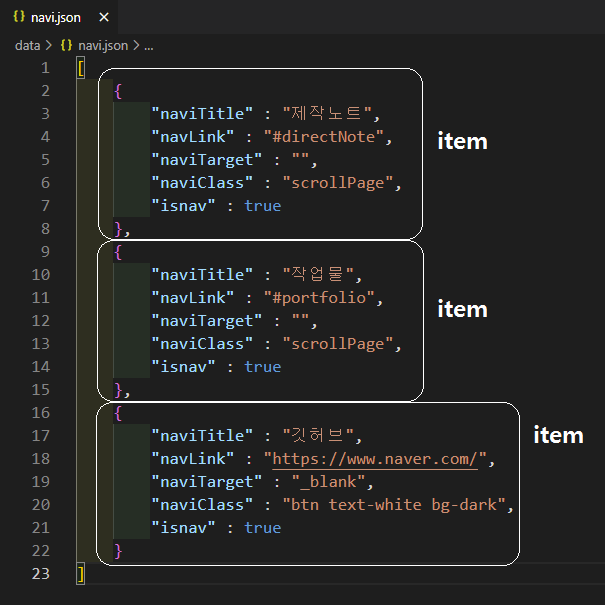Click line number 1 in the gutter
Image resolution: width=605 pixels, height=605 pixels.
44,68
